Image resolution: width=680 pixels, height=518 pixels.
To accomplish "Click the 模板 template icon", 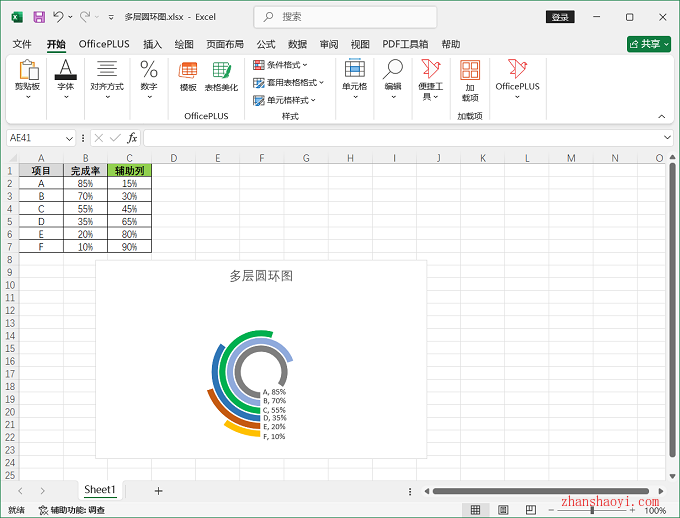I will 188,77.
